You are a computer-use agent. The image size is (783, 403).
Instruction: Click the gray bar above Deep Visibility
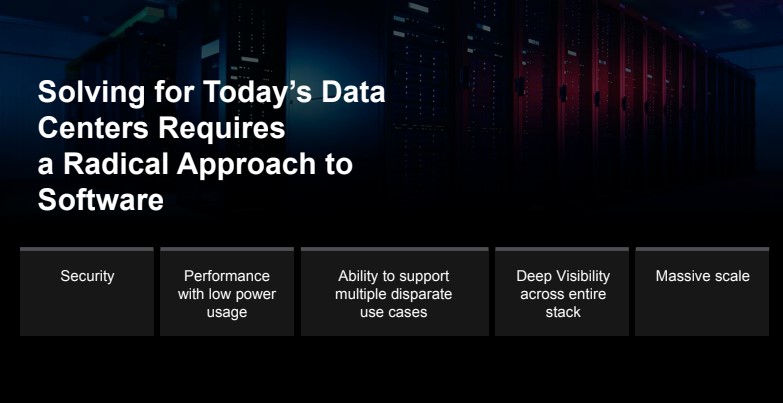click(562, 249)
